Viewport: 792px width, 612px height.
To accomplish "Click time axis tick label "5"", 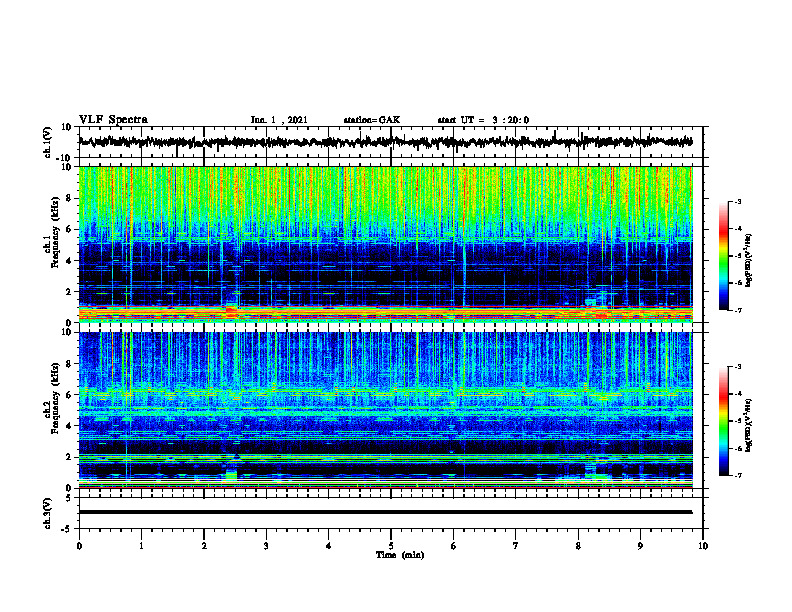I will (x=391, y=546).
